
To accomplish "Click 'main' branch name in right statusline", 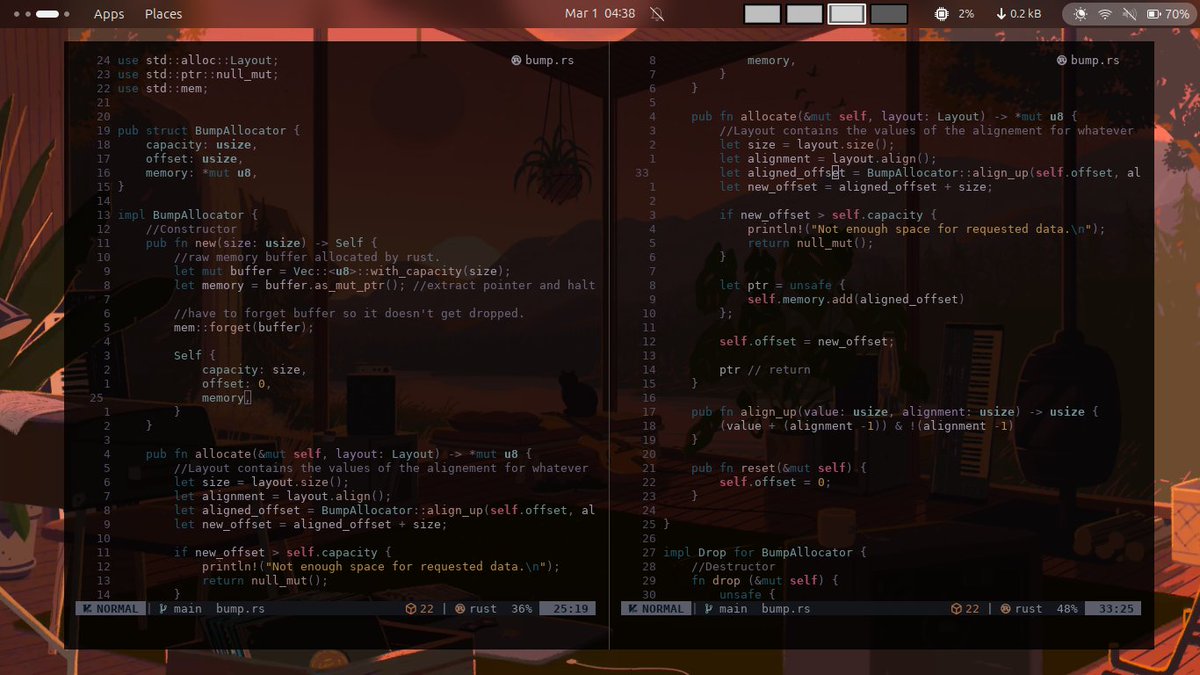I will pyautogui.click(x=733, y=608).
